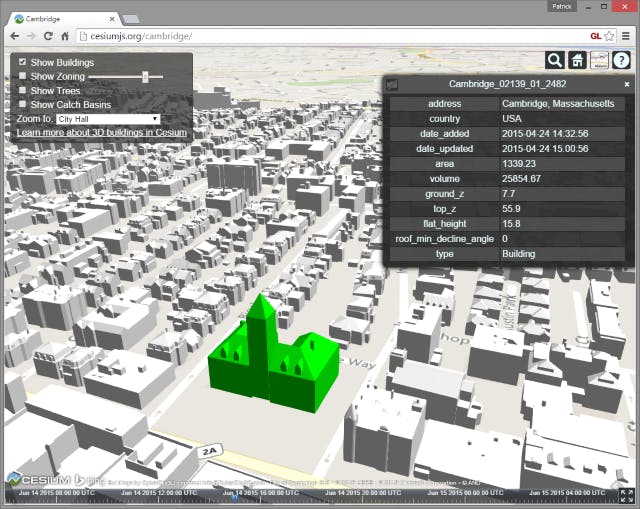This screenshot has width=640, height=509.
Task: Open Learn more about 3D buildings link
Action: [102, 133]
